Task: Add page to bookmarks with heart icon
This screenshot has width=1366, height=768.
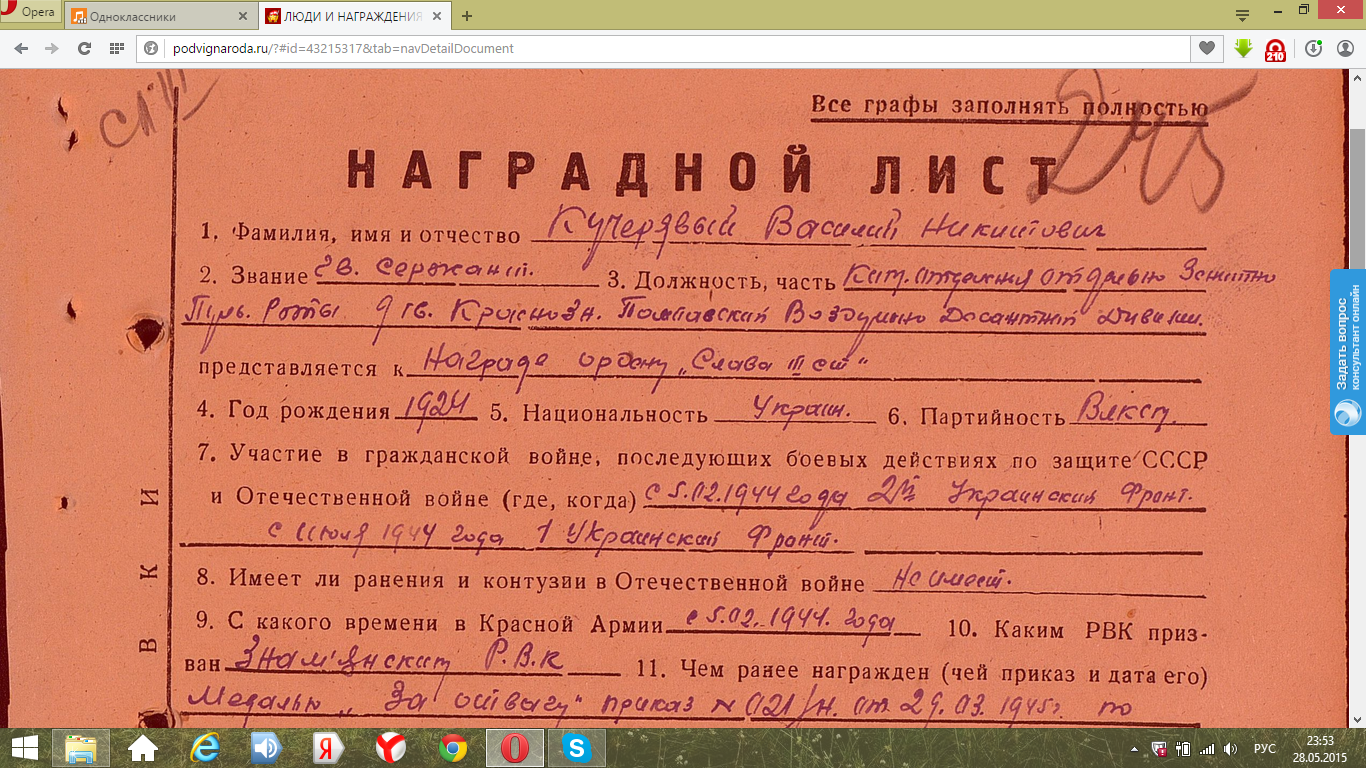Action: click(1207, 48)
